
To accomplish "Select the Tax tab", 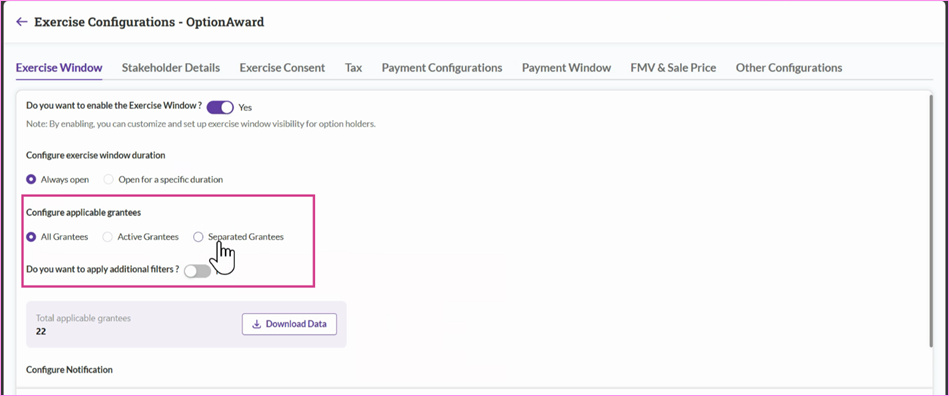I will (353, 68).
